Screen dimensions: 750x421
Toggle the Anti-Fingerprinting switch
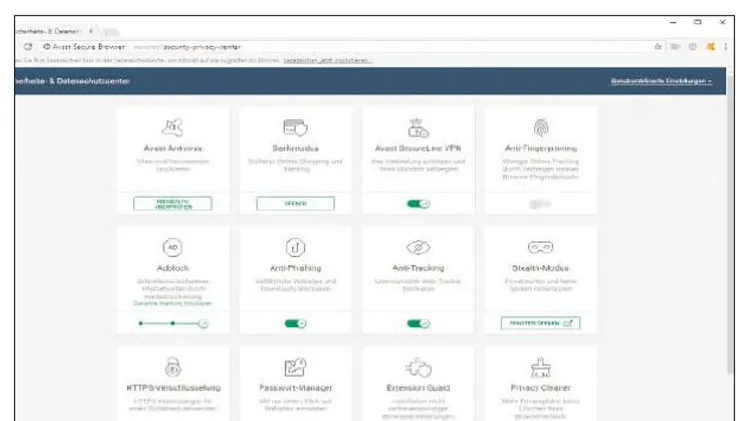[x=540, y=204]
